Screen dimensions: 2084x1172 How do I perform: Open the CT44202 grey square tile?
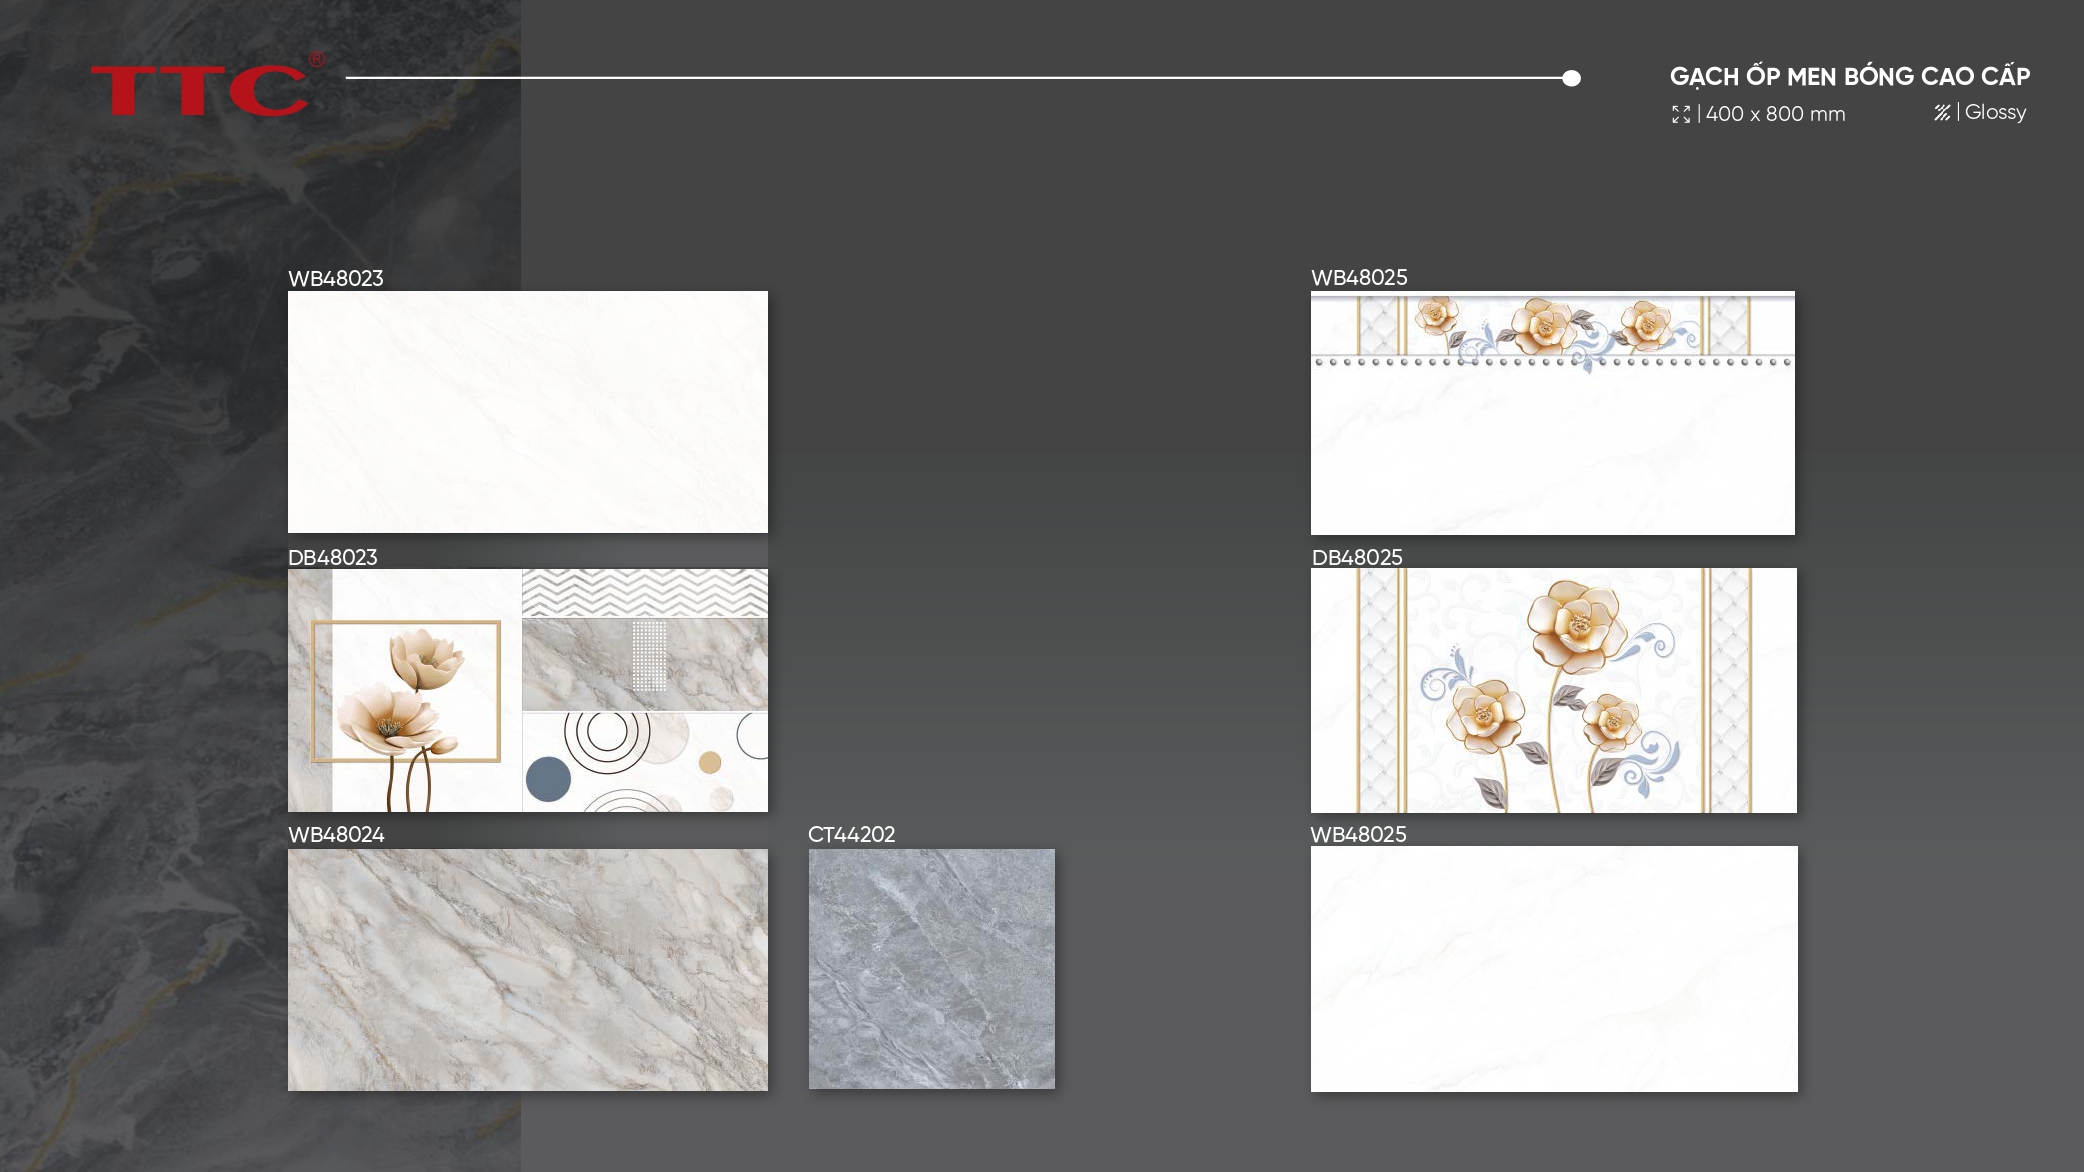point(931,968)
